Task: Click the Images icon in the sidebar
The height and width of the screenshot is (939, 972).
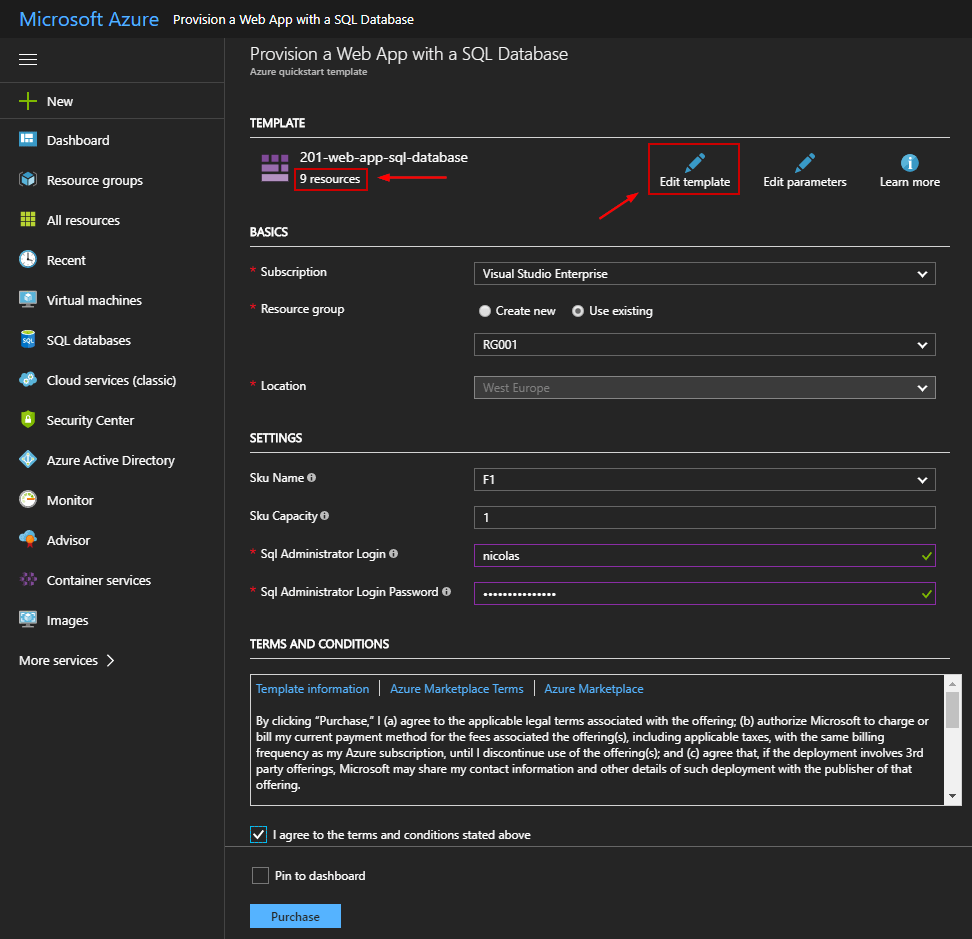Action: pyautogui.click(x=28, y=619)
